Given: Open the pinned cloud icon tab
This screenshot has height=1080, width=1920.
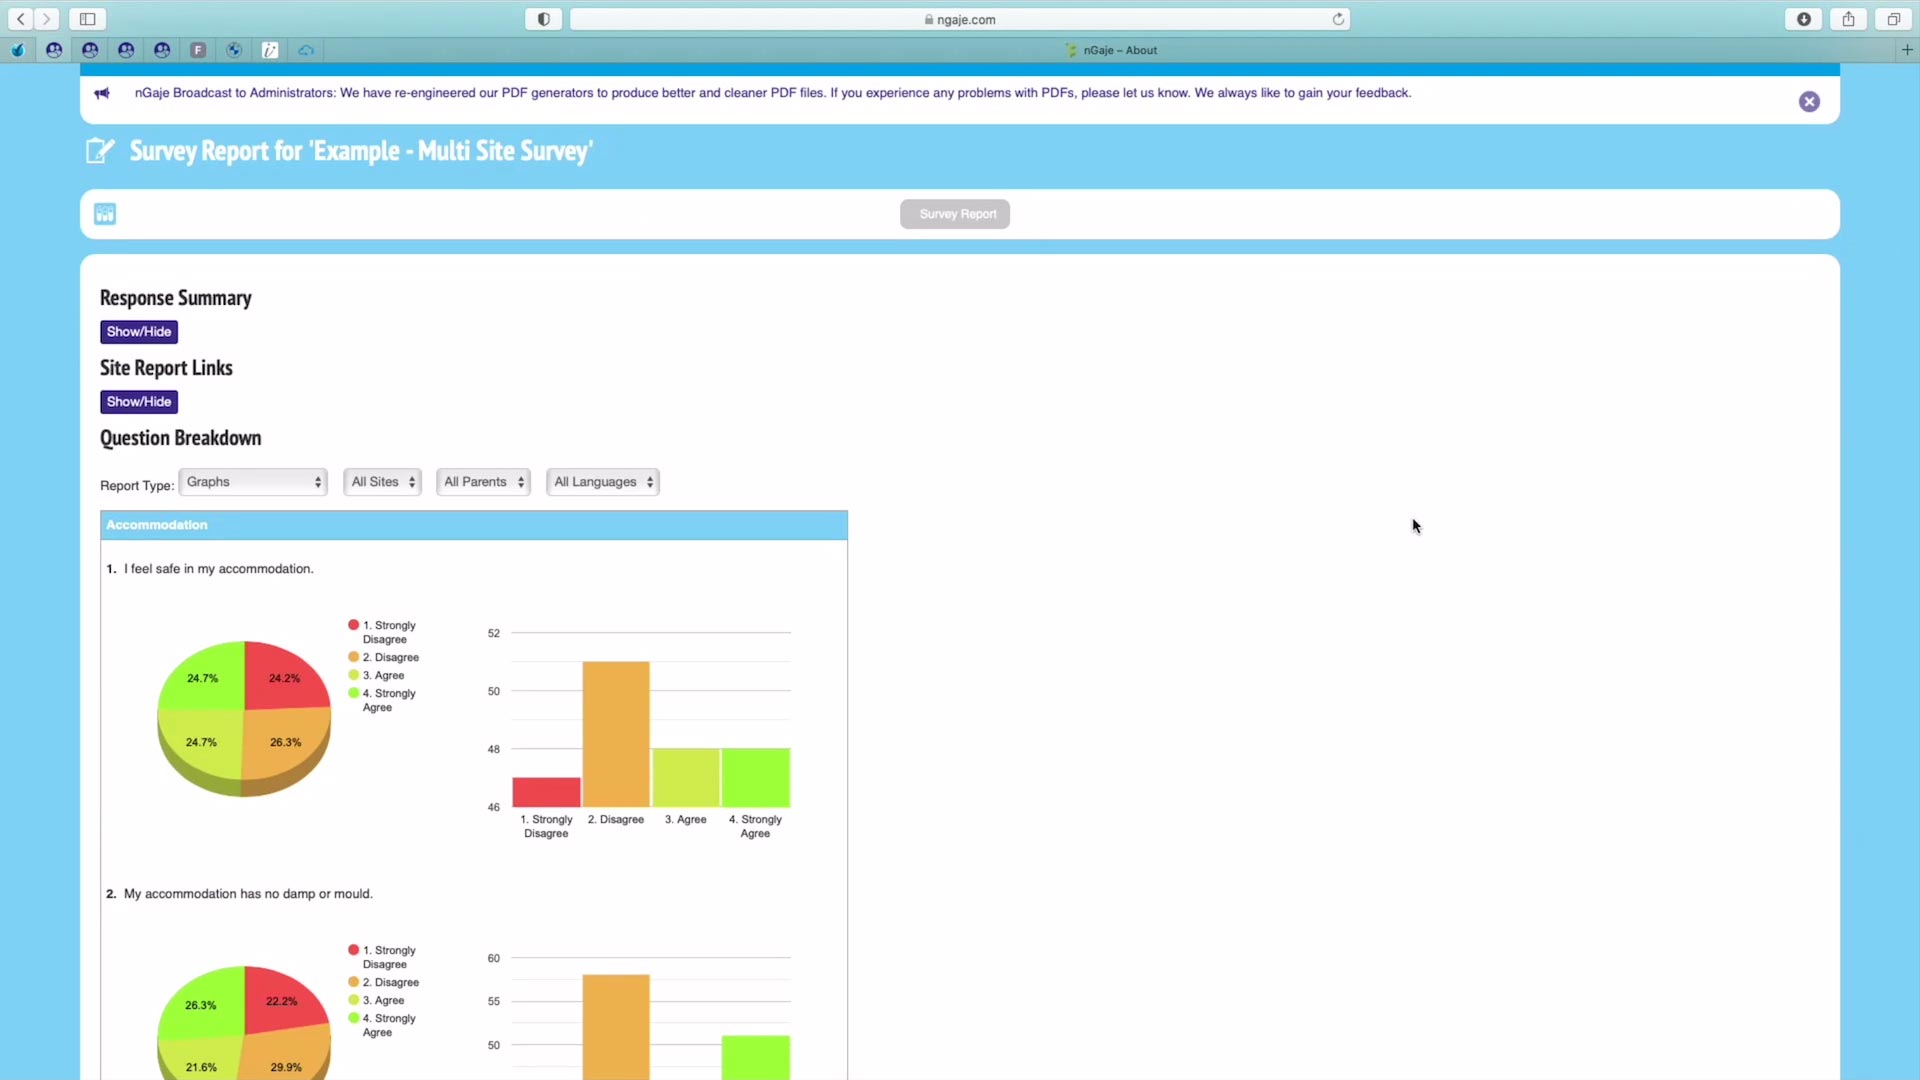Looking at the screenshot, I should coord(306,50).
